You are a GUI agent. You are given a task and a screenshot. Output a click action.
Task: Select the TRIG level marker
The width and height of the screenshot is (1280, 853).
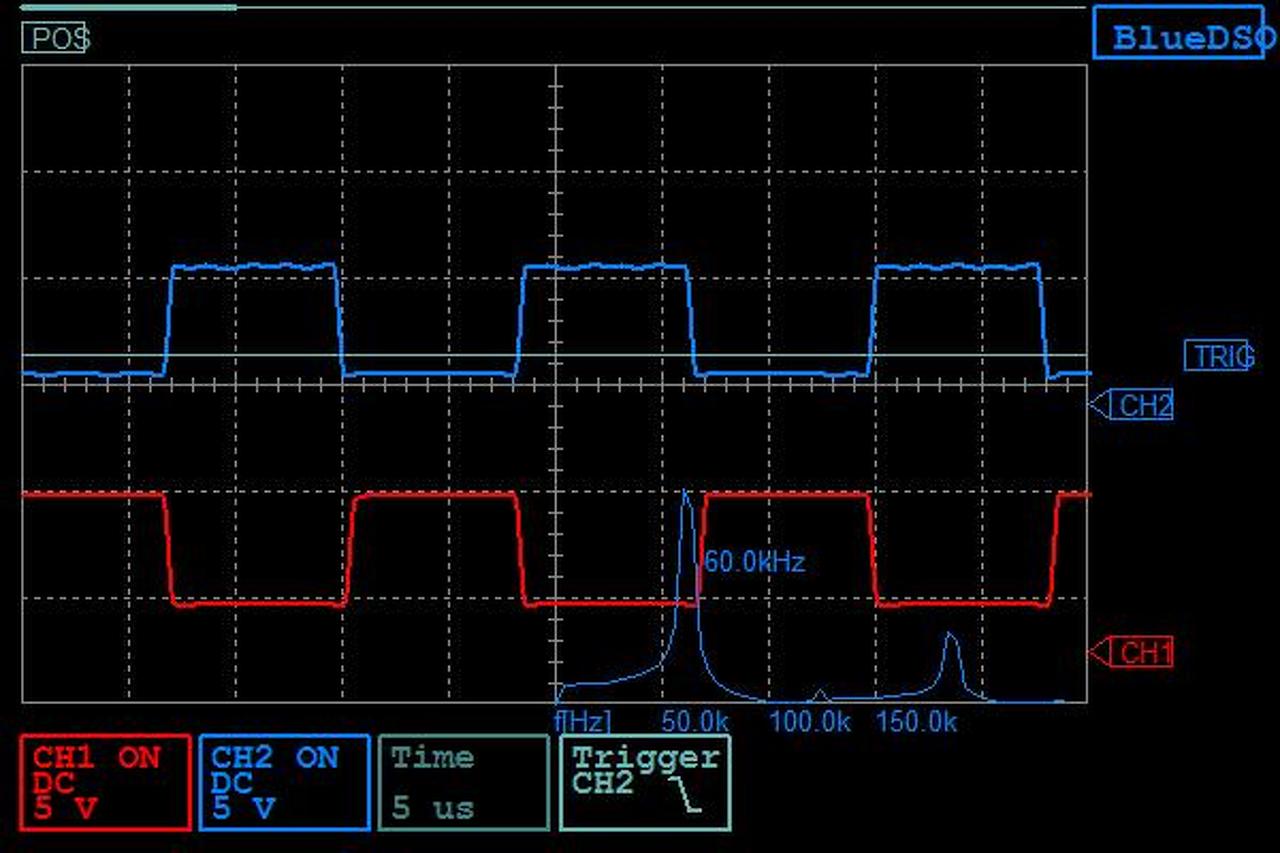1218,356
